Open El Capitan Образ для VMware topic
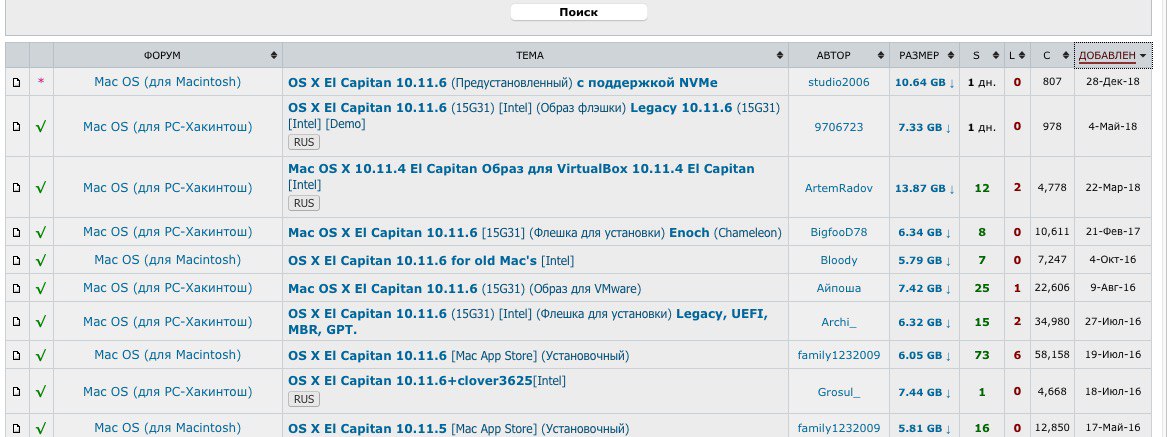Screen dimensions: 1167x437 click(464, 289)
